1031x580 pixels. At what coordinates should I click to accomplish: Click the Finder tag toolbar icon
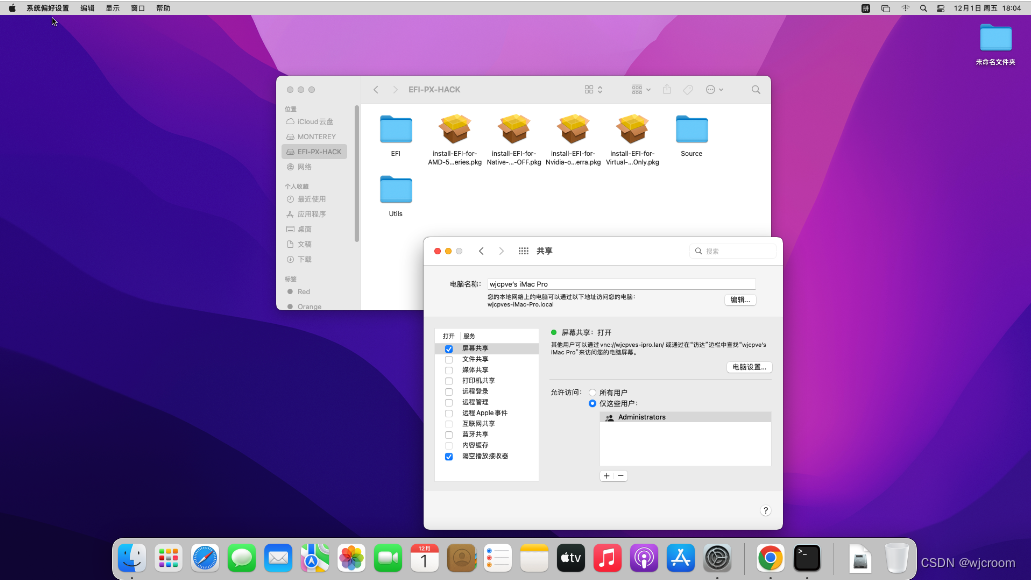tap(688, 89)
